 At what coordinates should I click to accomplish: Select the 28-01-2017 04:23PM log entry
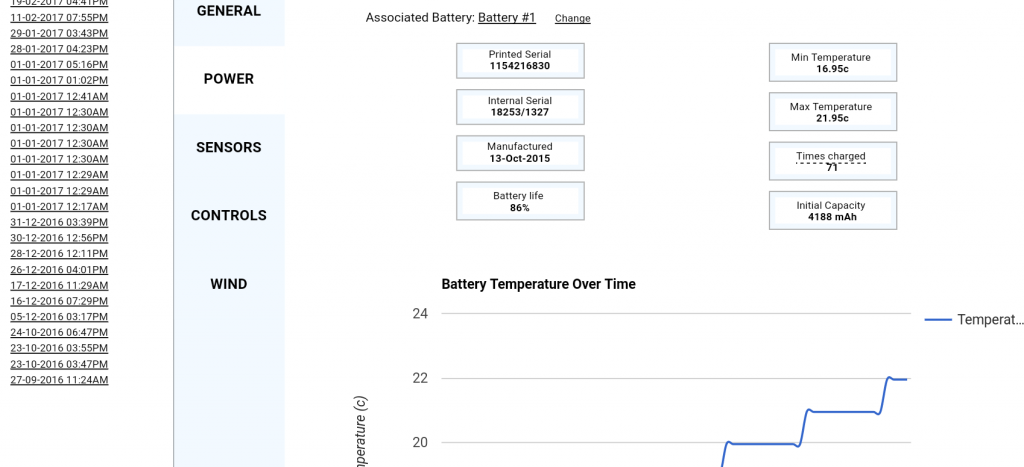point(59,49)
